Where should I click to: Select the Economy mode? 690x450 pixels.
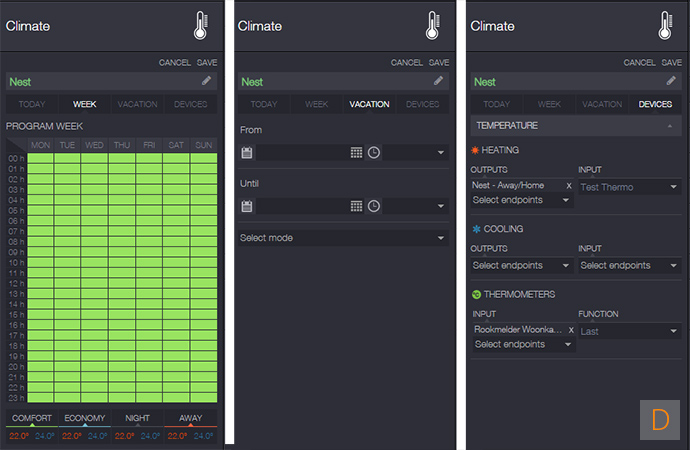click(84, 418)
